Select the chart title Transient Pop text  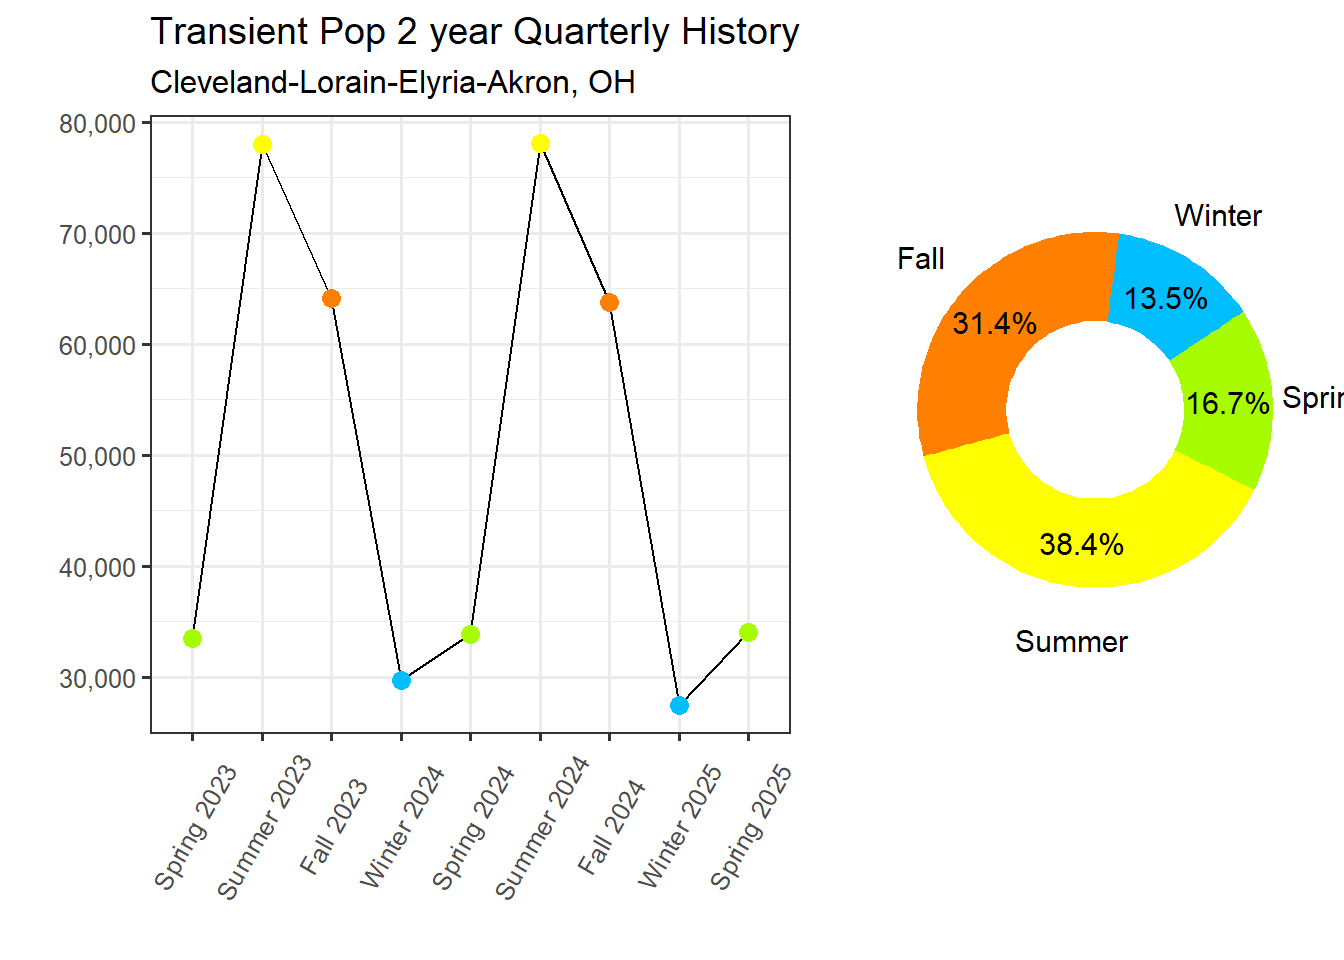[474, 32]
